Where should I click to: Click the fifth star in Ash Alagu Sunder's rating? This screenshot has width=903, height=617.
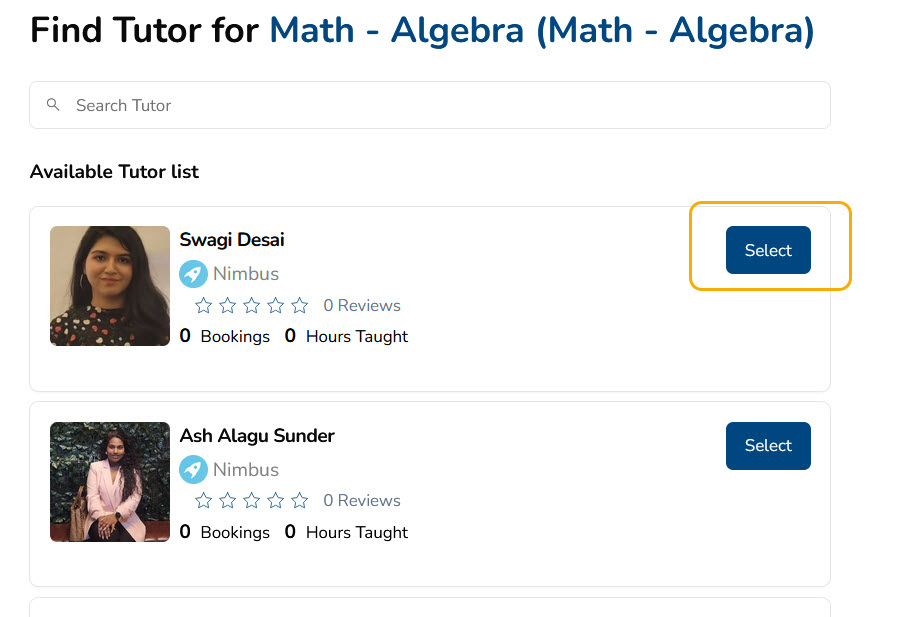[x=299, y=501]
